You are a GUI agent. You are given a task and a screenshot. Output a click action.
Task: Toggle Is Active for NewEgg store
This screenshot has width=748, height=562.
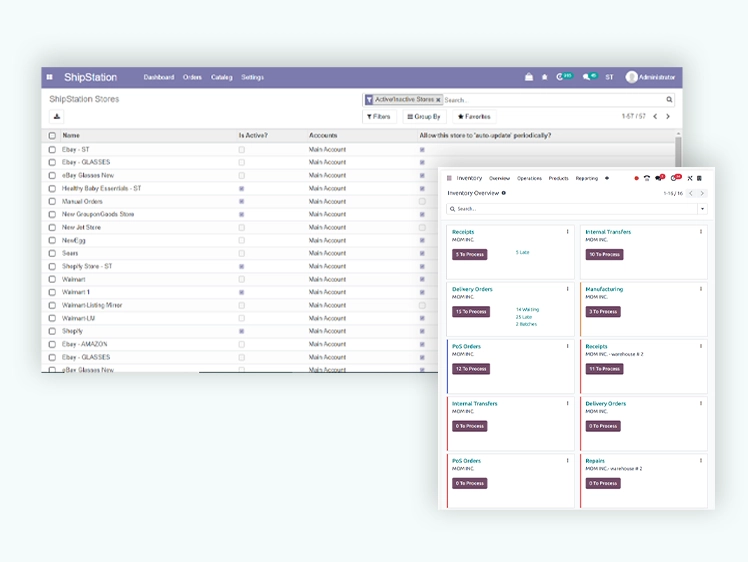tap(241, 240)
